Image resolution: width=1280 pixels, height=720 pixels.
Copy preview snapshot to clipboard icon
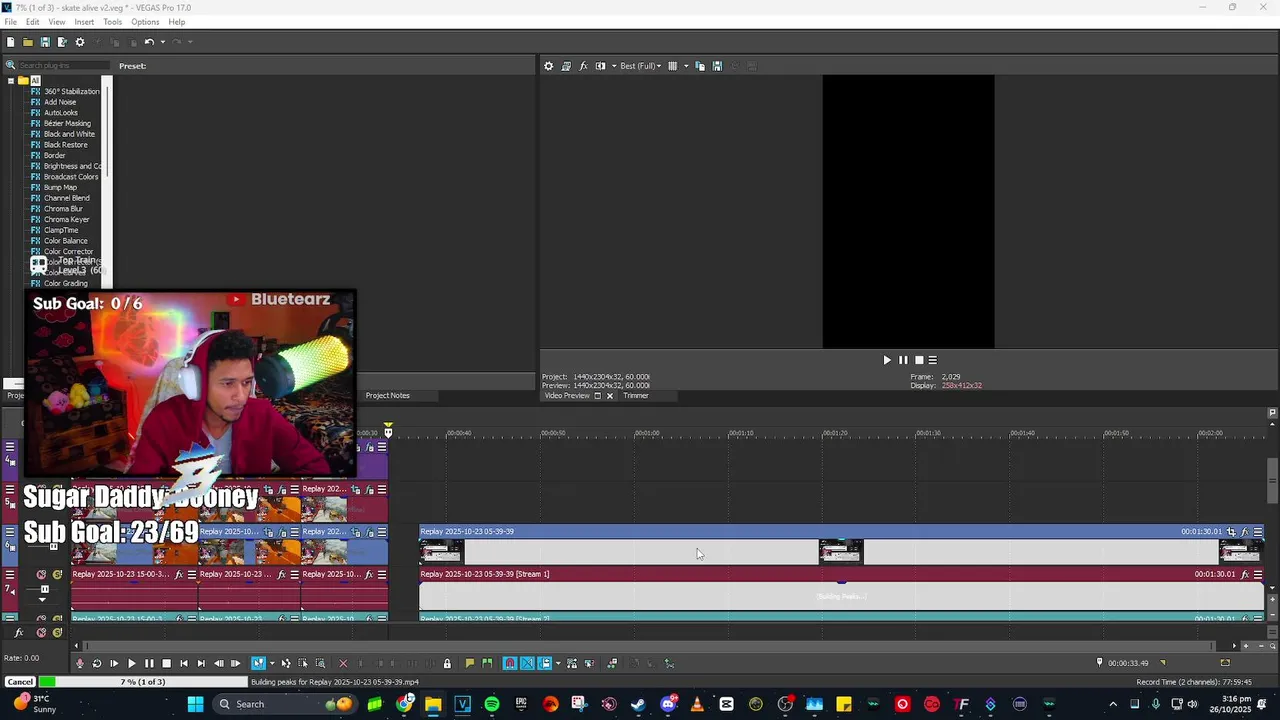[700, 66]
